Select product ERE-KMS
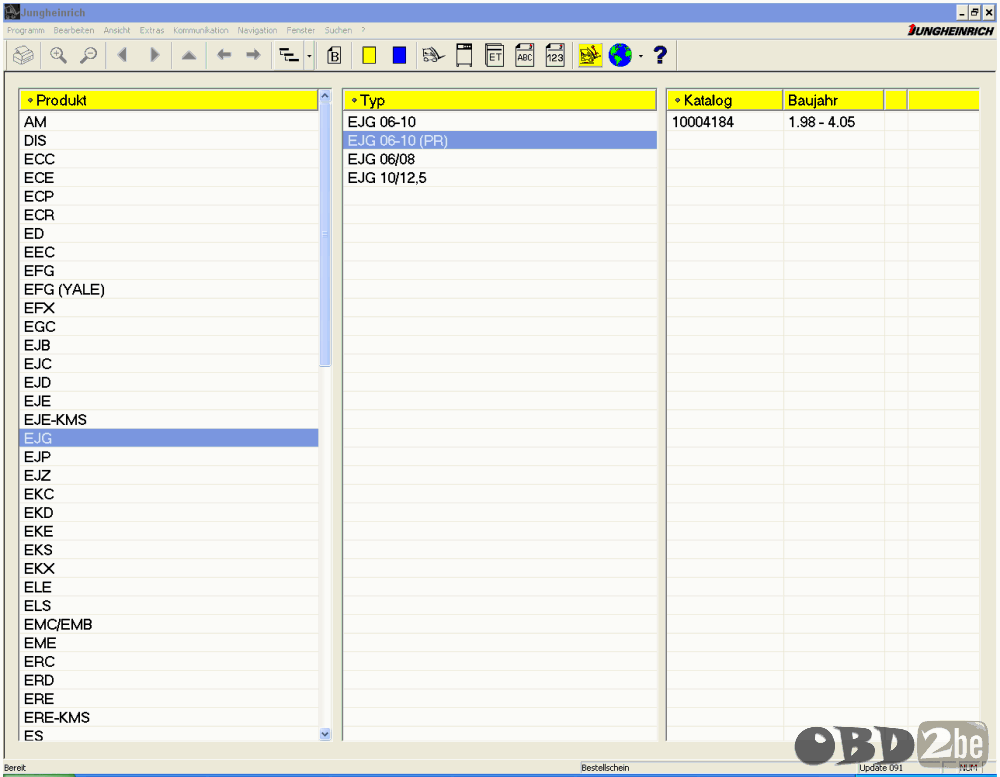 click(169, 718)
